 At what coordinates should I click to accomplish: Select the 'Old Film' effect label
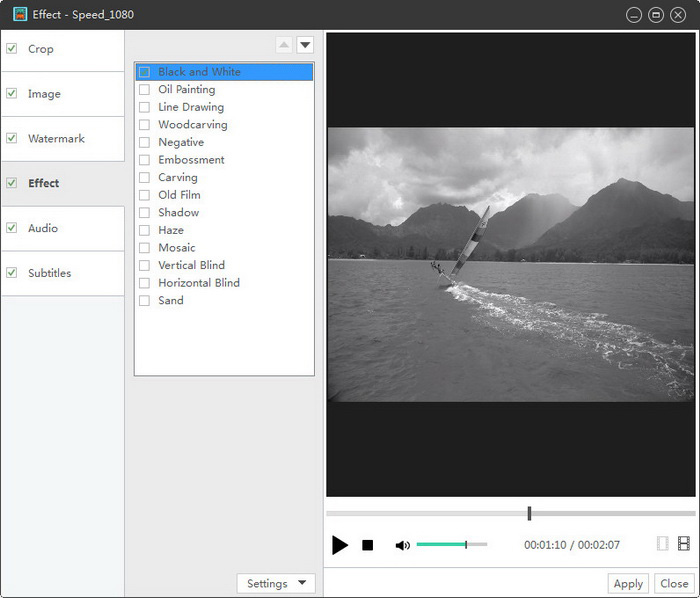(x=179, y=195)
